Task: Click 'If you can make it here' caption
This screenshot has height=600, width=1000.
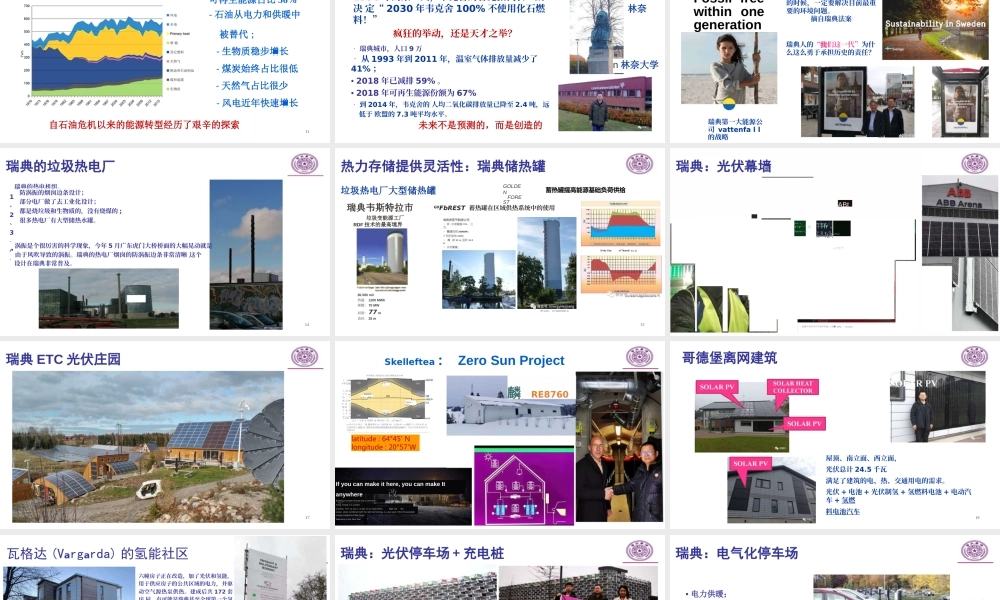Action: [x=390, y=488]
